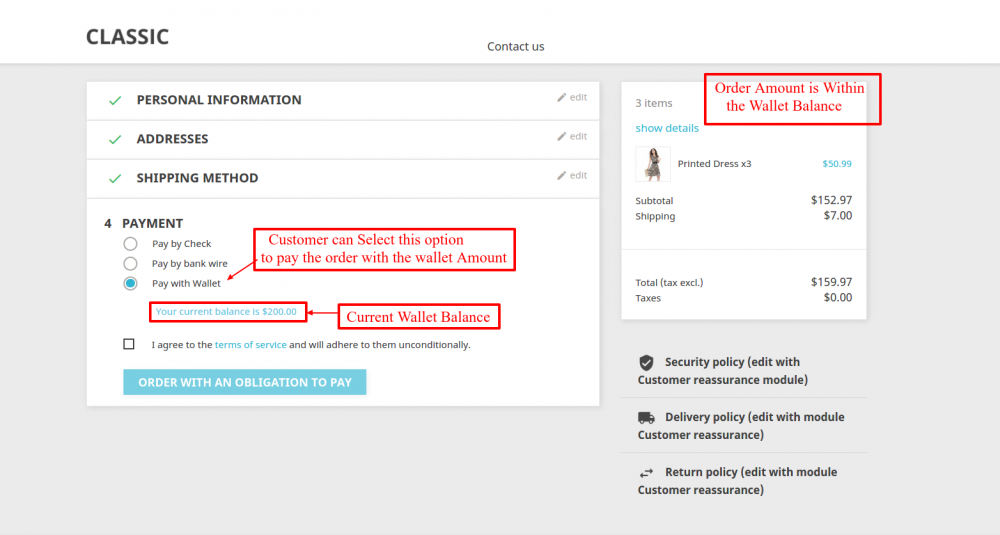Click the 3 items cart count

(654, 103)
